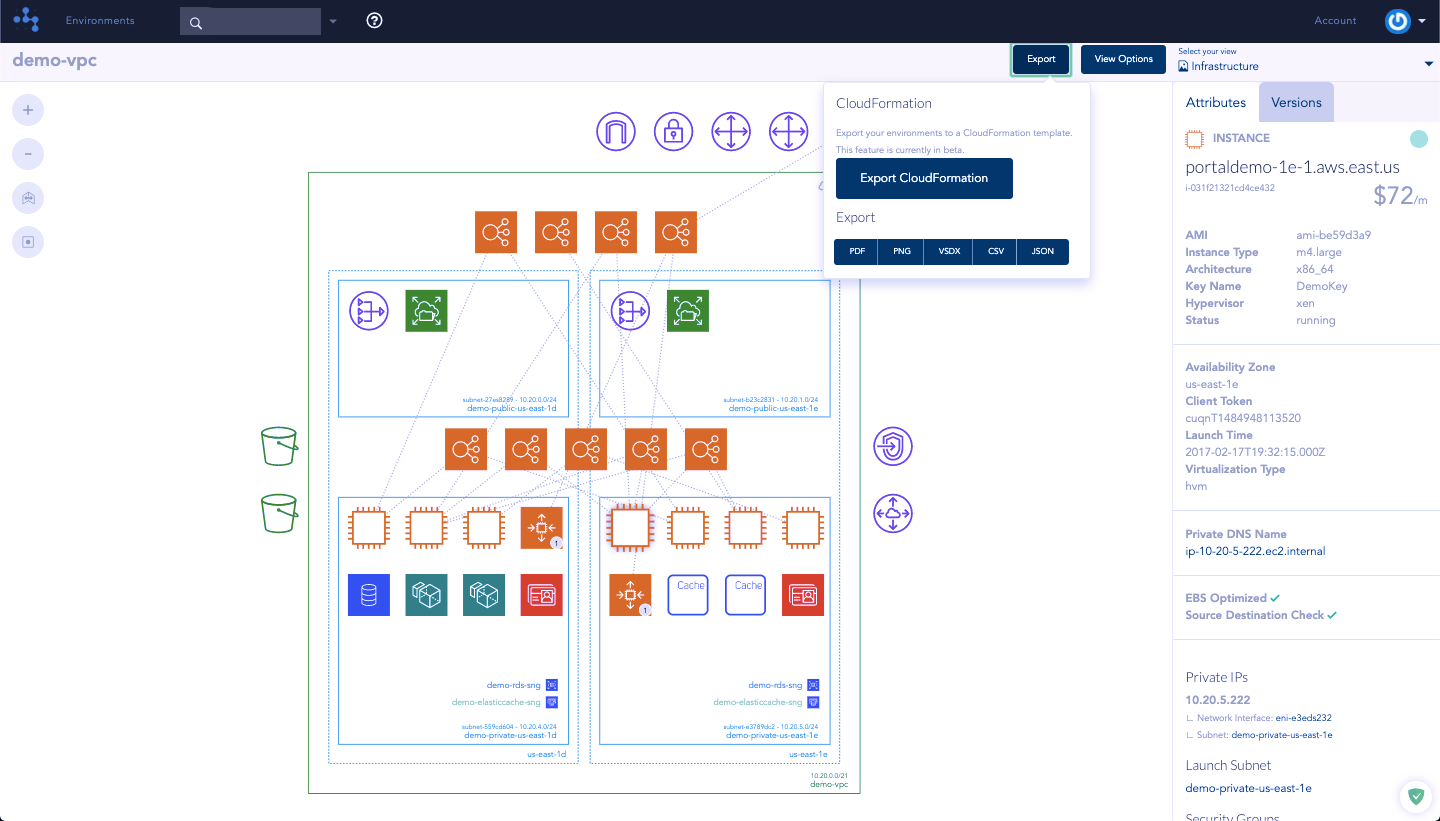Click the Hyperglance logo in top bar
Screen dimensions: 1440x821
26,20
